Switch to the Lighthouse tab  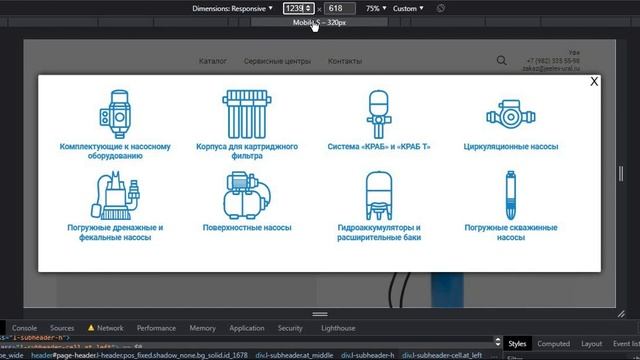338,328
